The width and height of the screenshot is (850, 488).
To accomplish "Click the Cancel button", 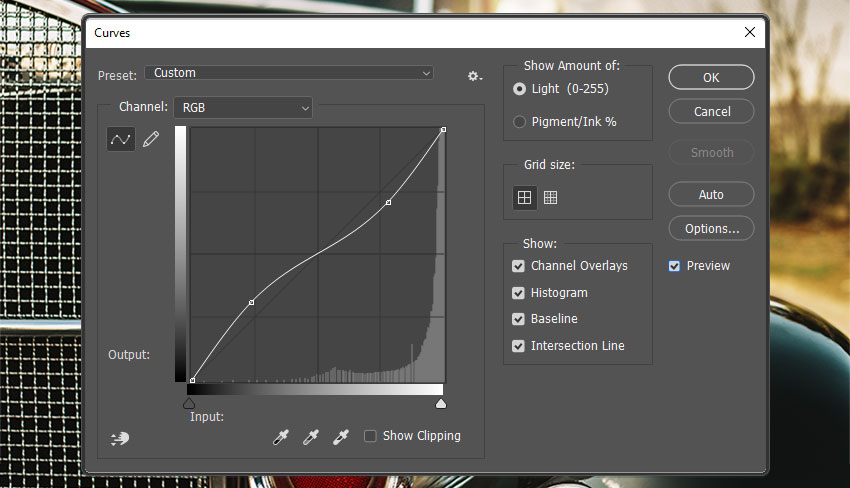I will 711,112.
